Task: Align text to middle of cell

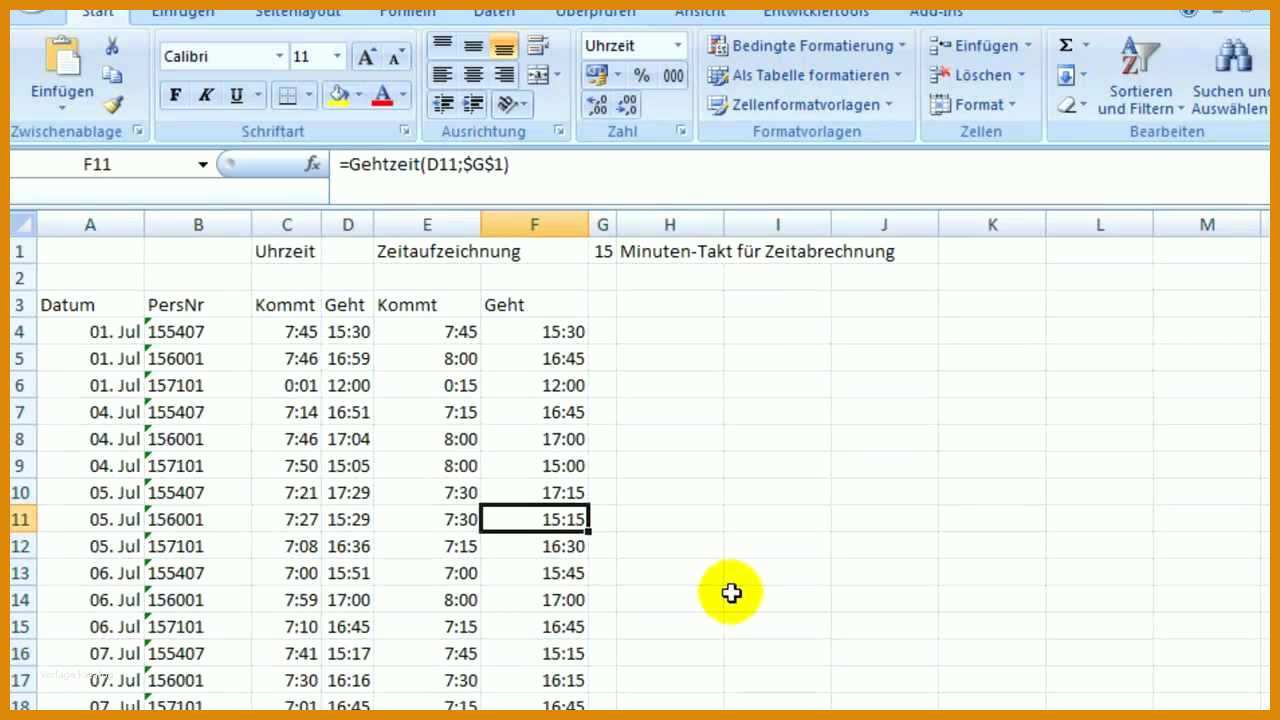Action: pos(473,45)
